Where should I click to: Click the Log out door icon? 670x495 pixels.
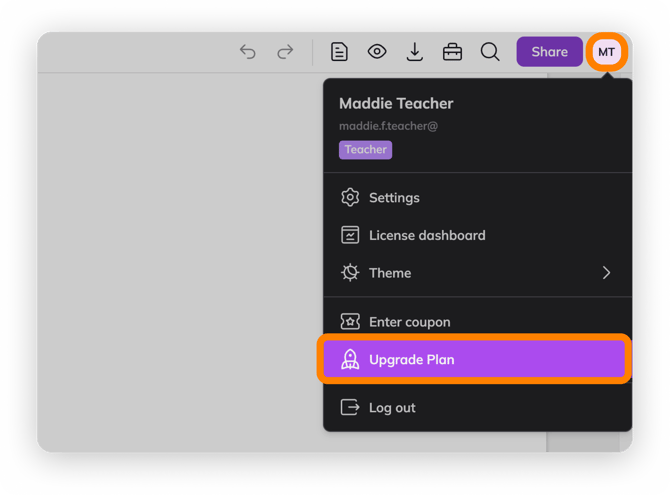pyautogui.click(x=350, y=407)
